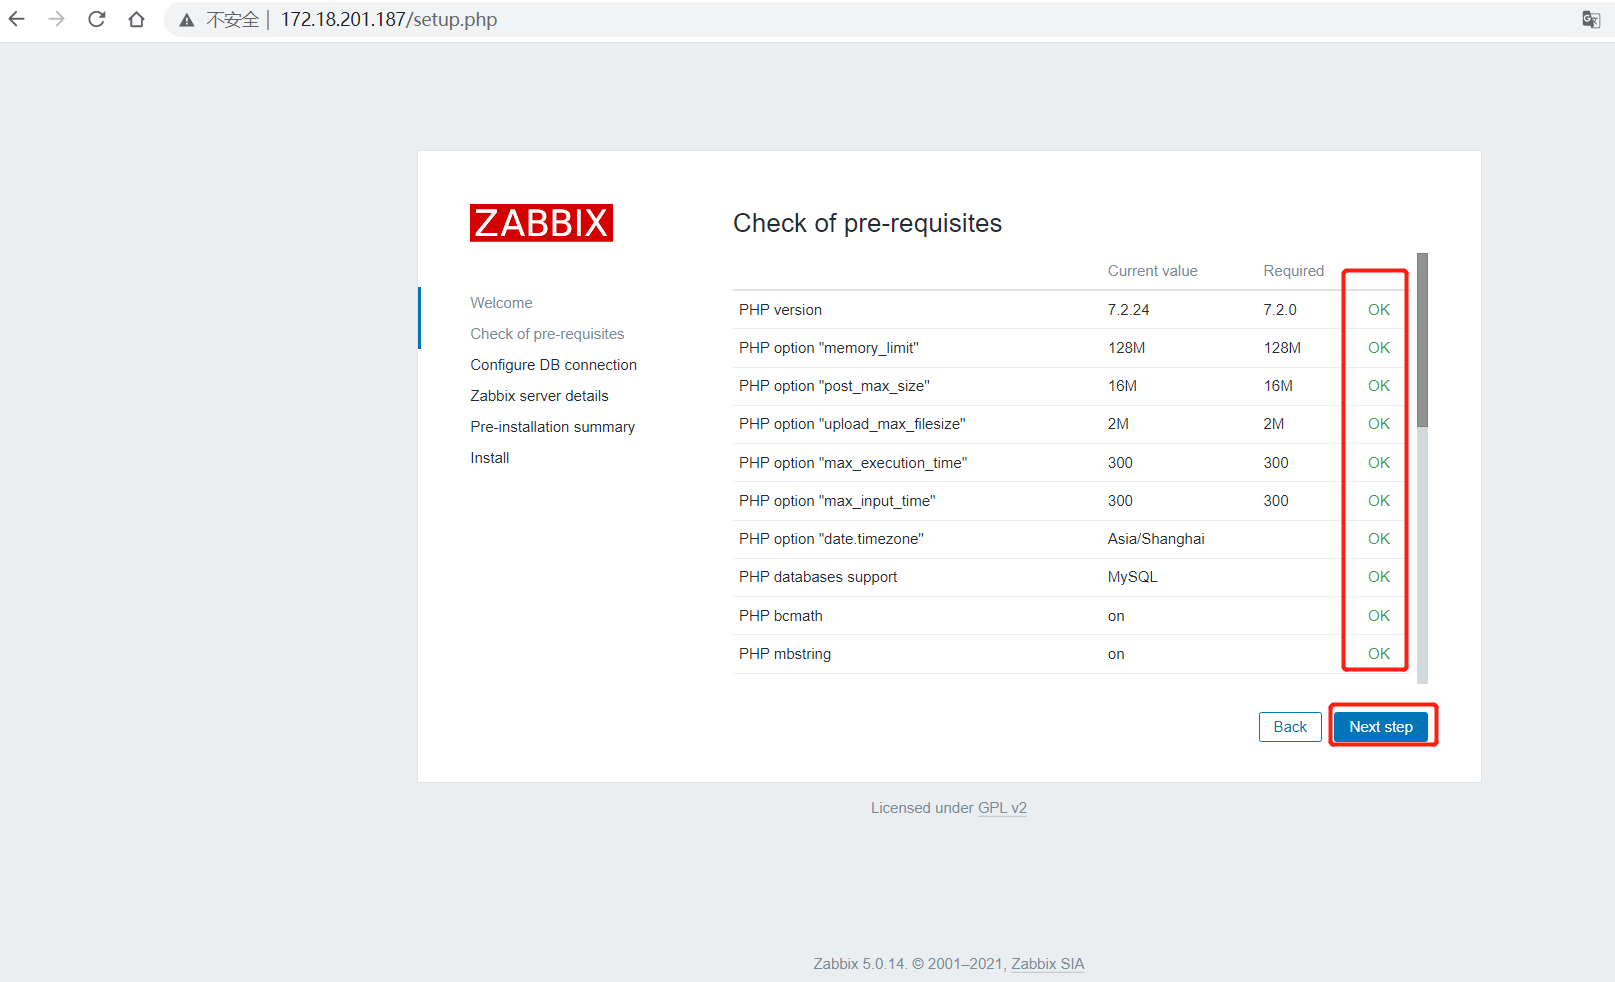
Task: Click OK status for PHP bcmath
Action: (x=1379, y=616)
